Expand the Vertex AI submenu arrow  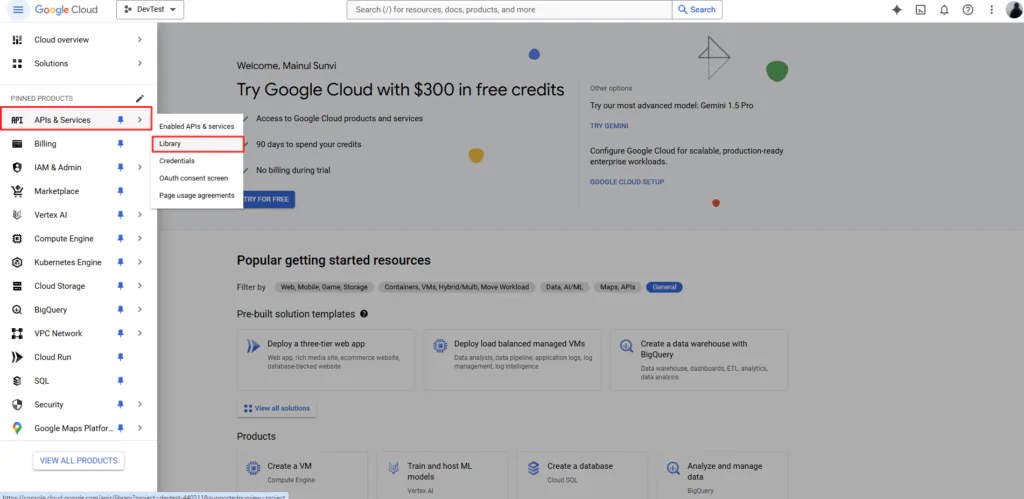(x=140, y=215)
